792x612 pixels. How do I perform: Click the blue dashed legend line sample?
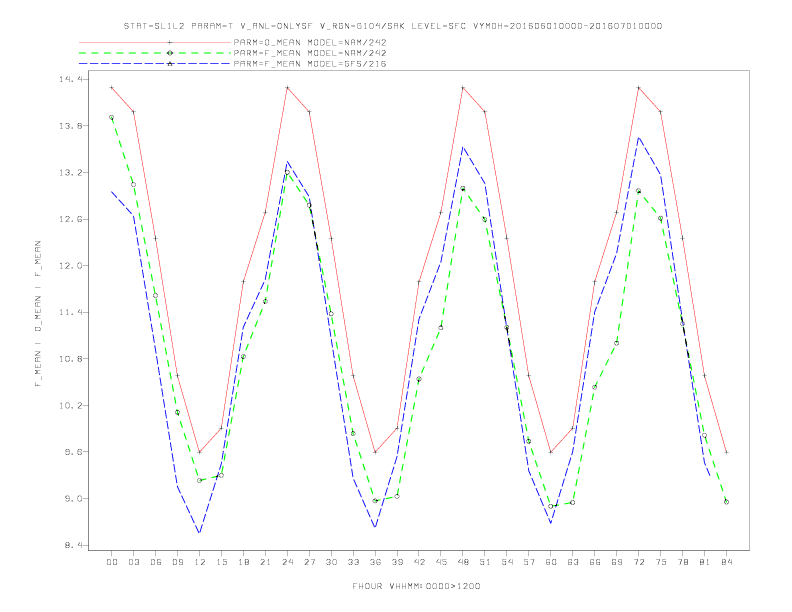point(155,64)
